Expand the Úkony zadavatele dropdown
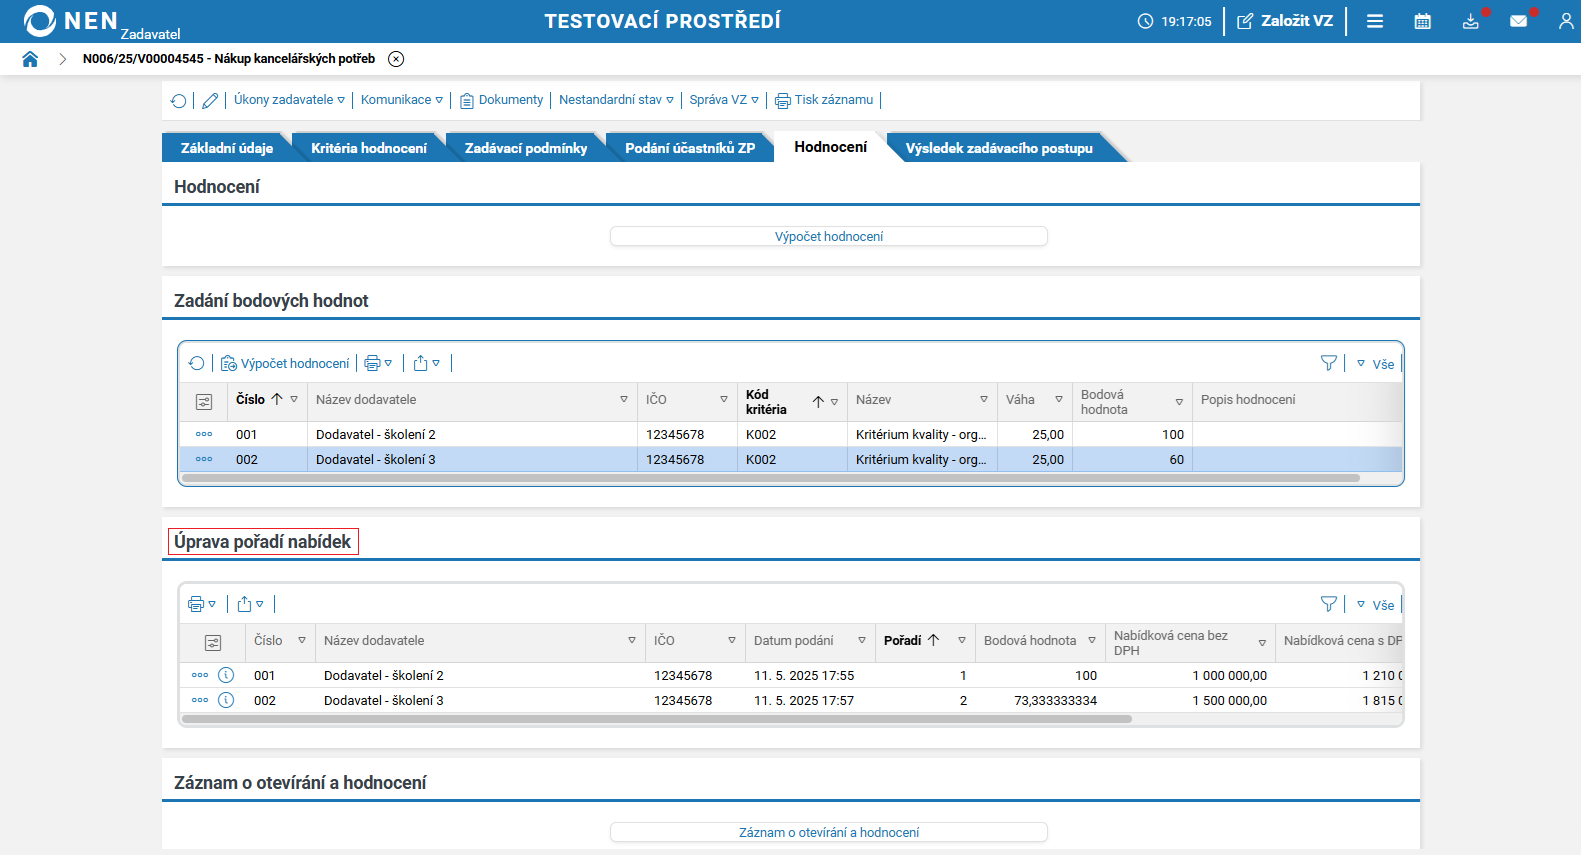This screenshot has width=1581, height=855. pos(289,100)
